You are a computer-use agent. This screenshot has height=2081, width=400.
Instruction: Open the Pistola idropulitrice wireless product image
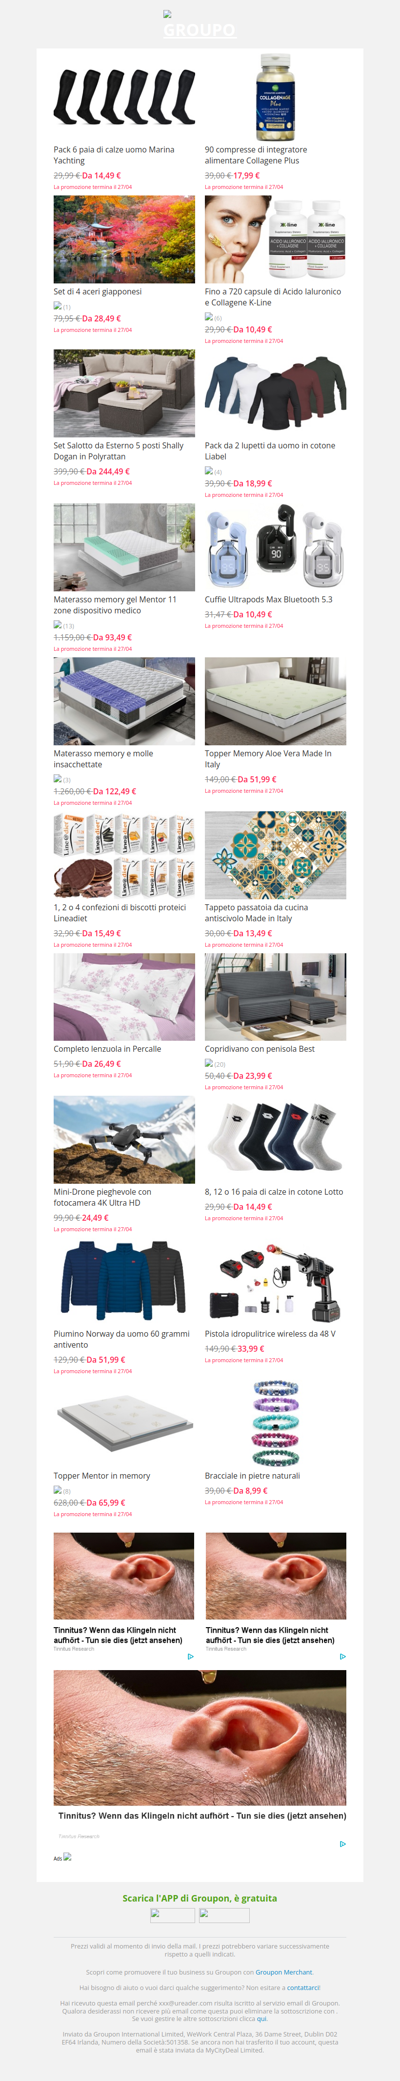pos(275,1281)
